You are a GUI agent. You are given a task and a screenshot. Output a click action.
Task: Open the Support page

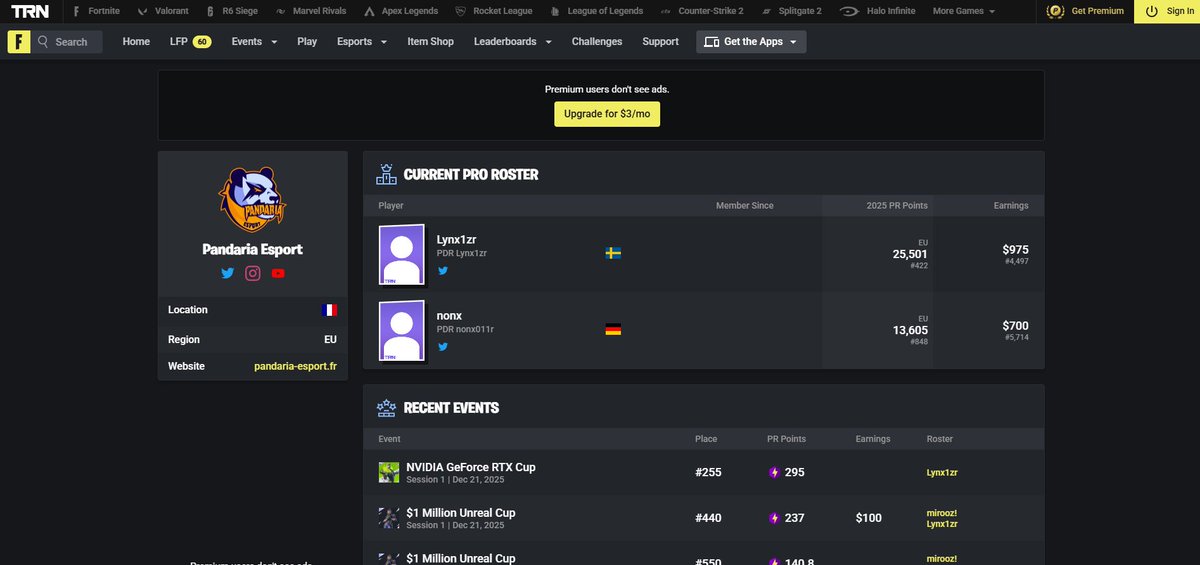tap(660, 42)
